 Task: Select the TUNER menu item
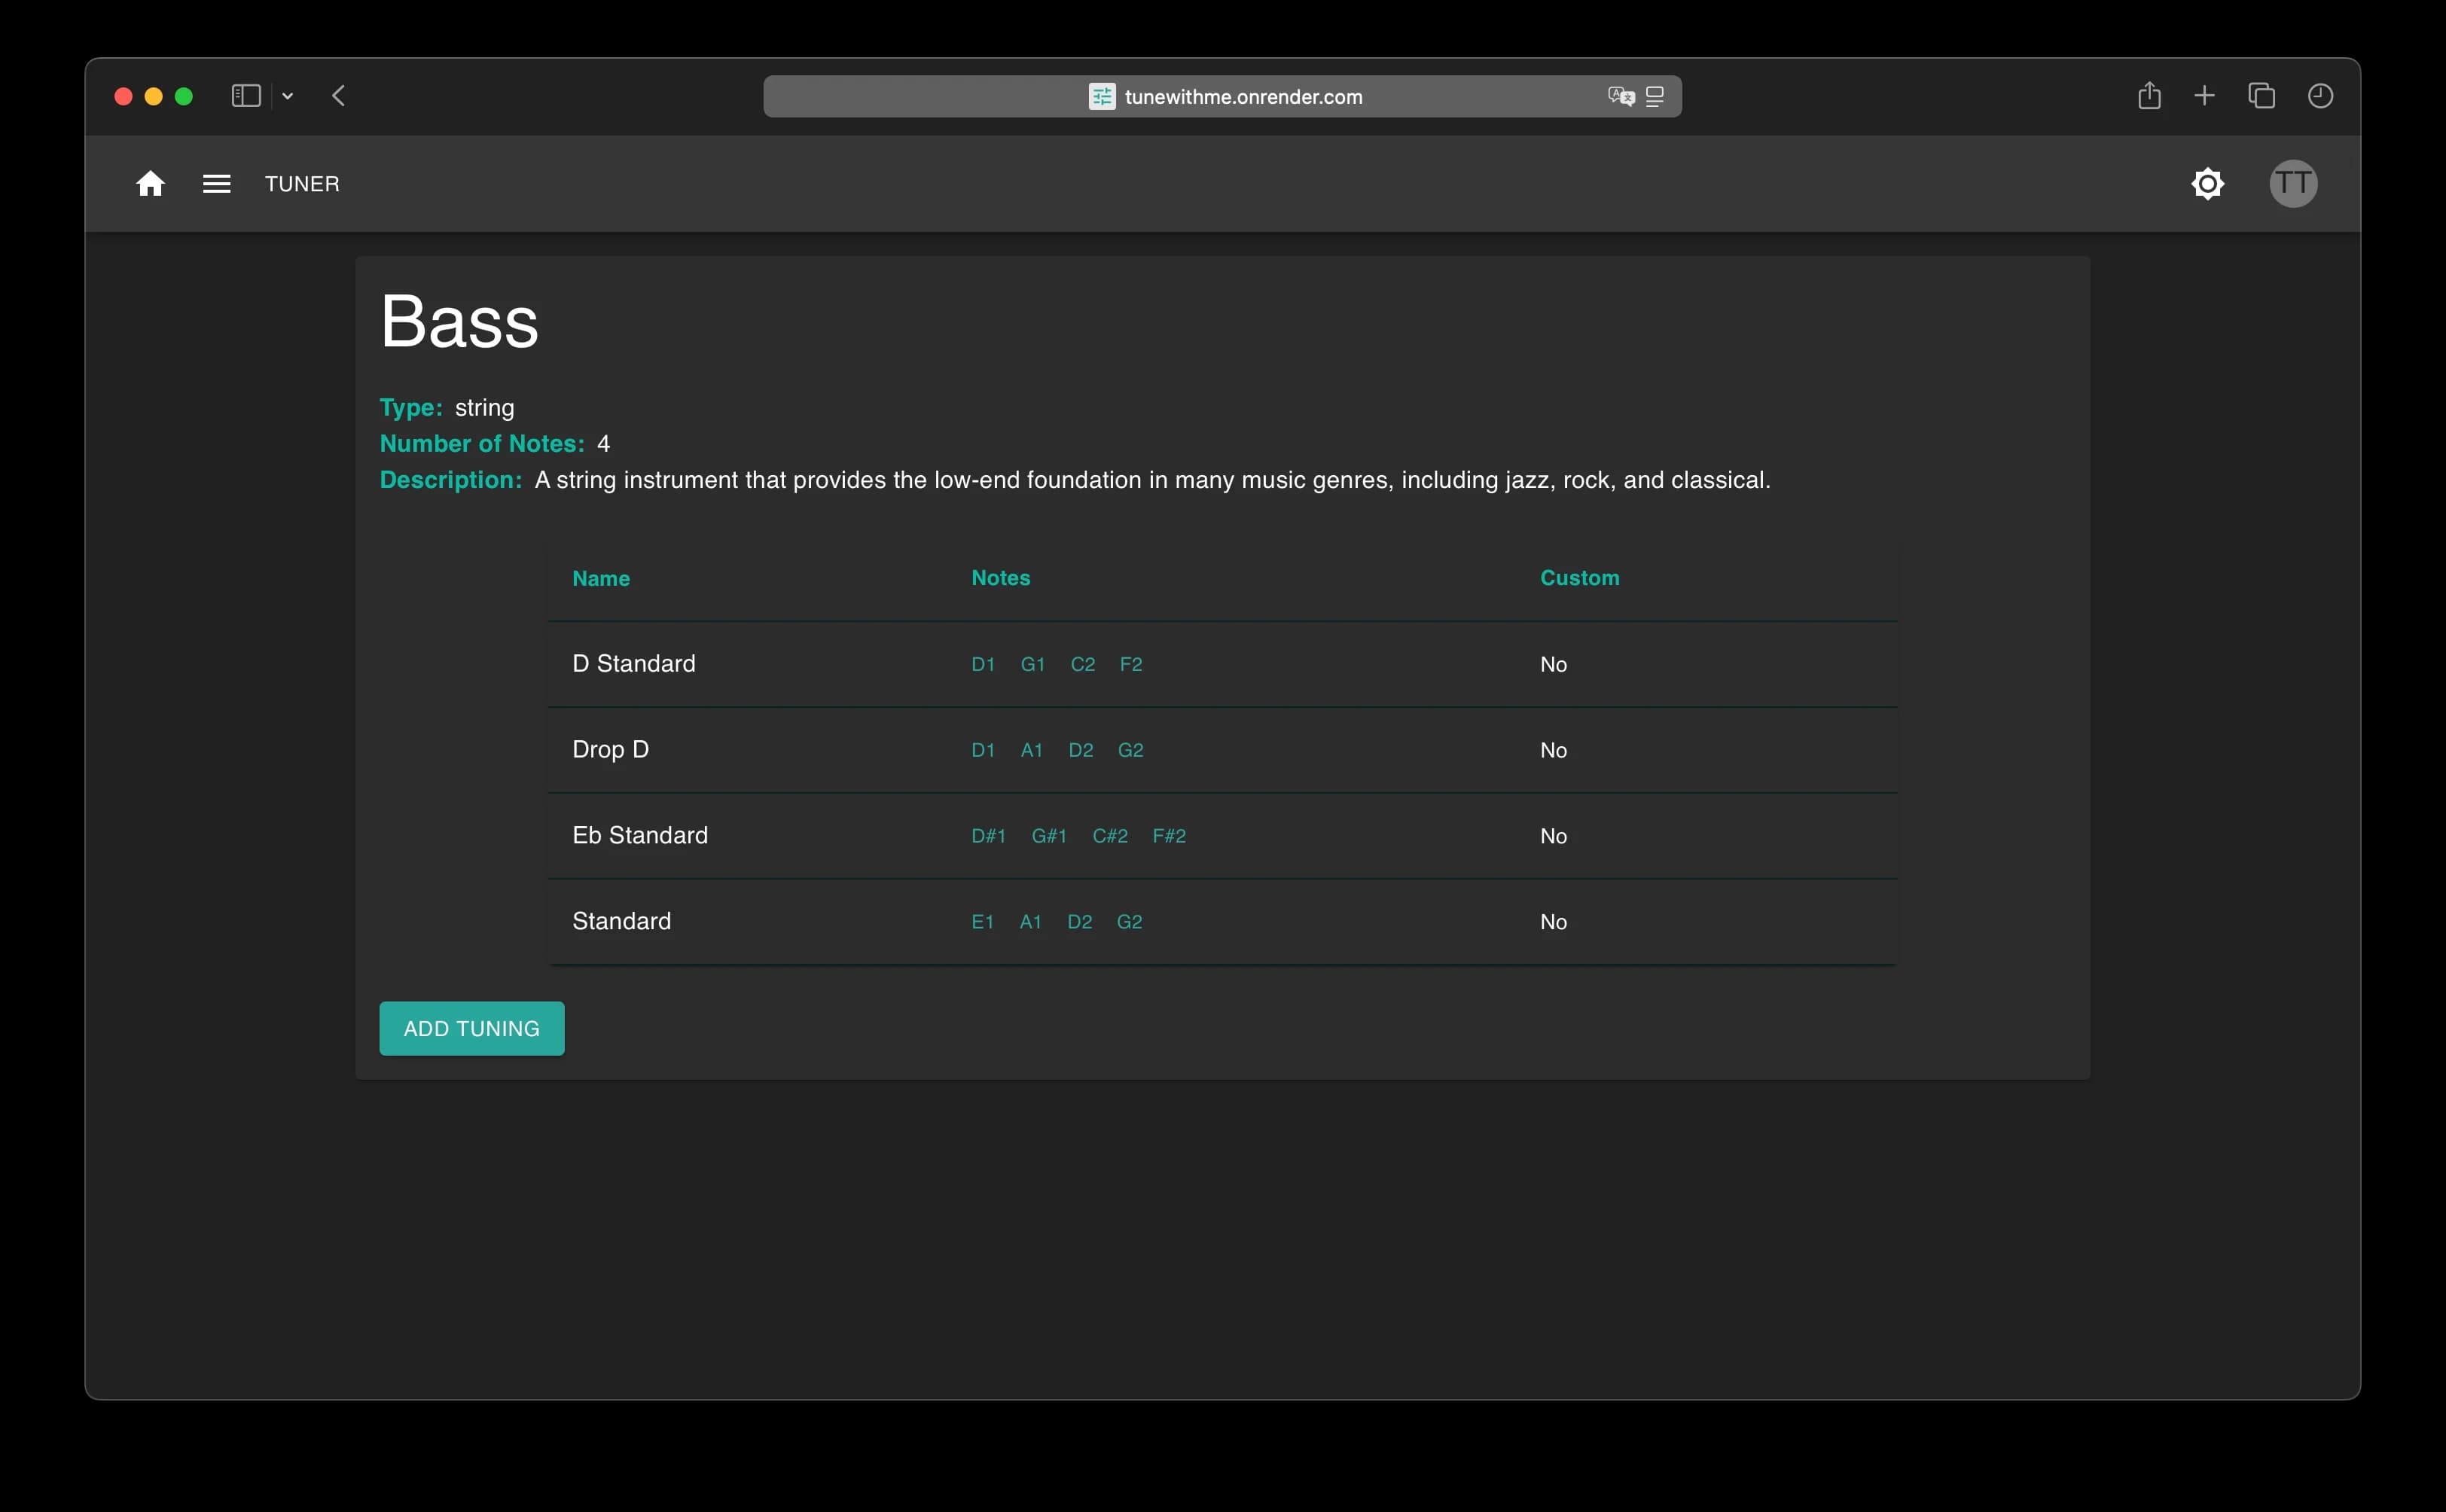[x=302, y=183]
